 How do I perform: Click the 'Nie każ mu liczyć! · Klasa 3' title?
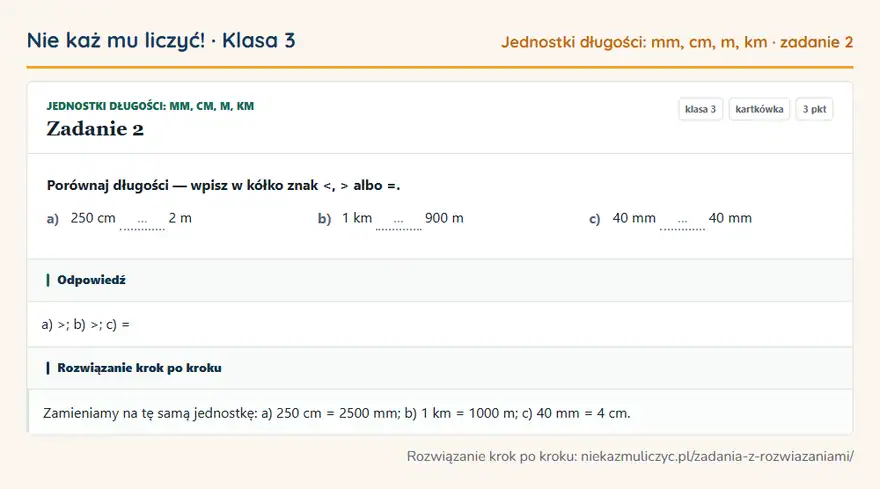click(161, 40)
